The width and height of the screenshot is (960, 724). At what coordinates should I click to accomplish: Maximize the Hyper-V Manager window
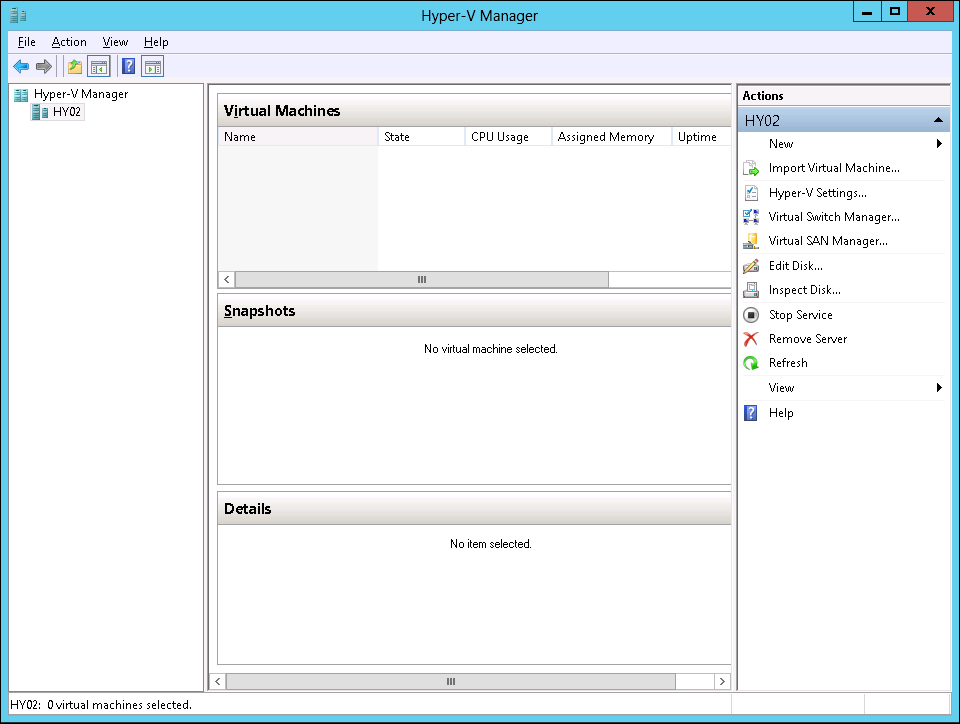pos(894,12)
